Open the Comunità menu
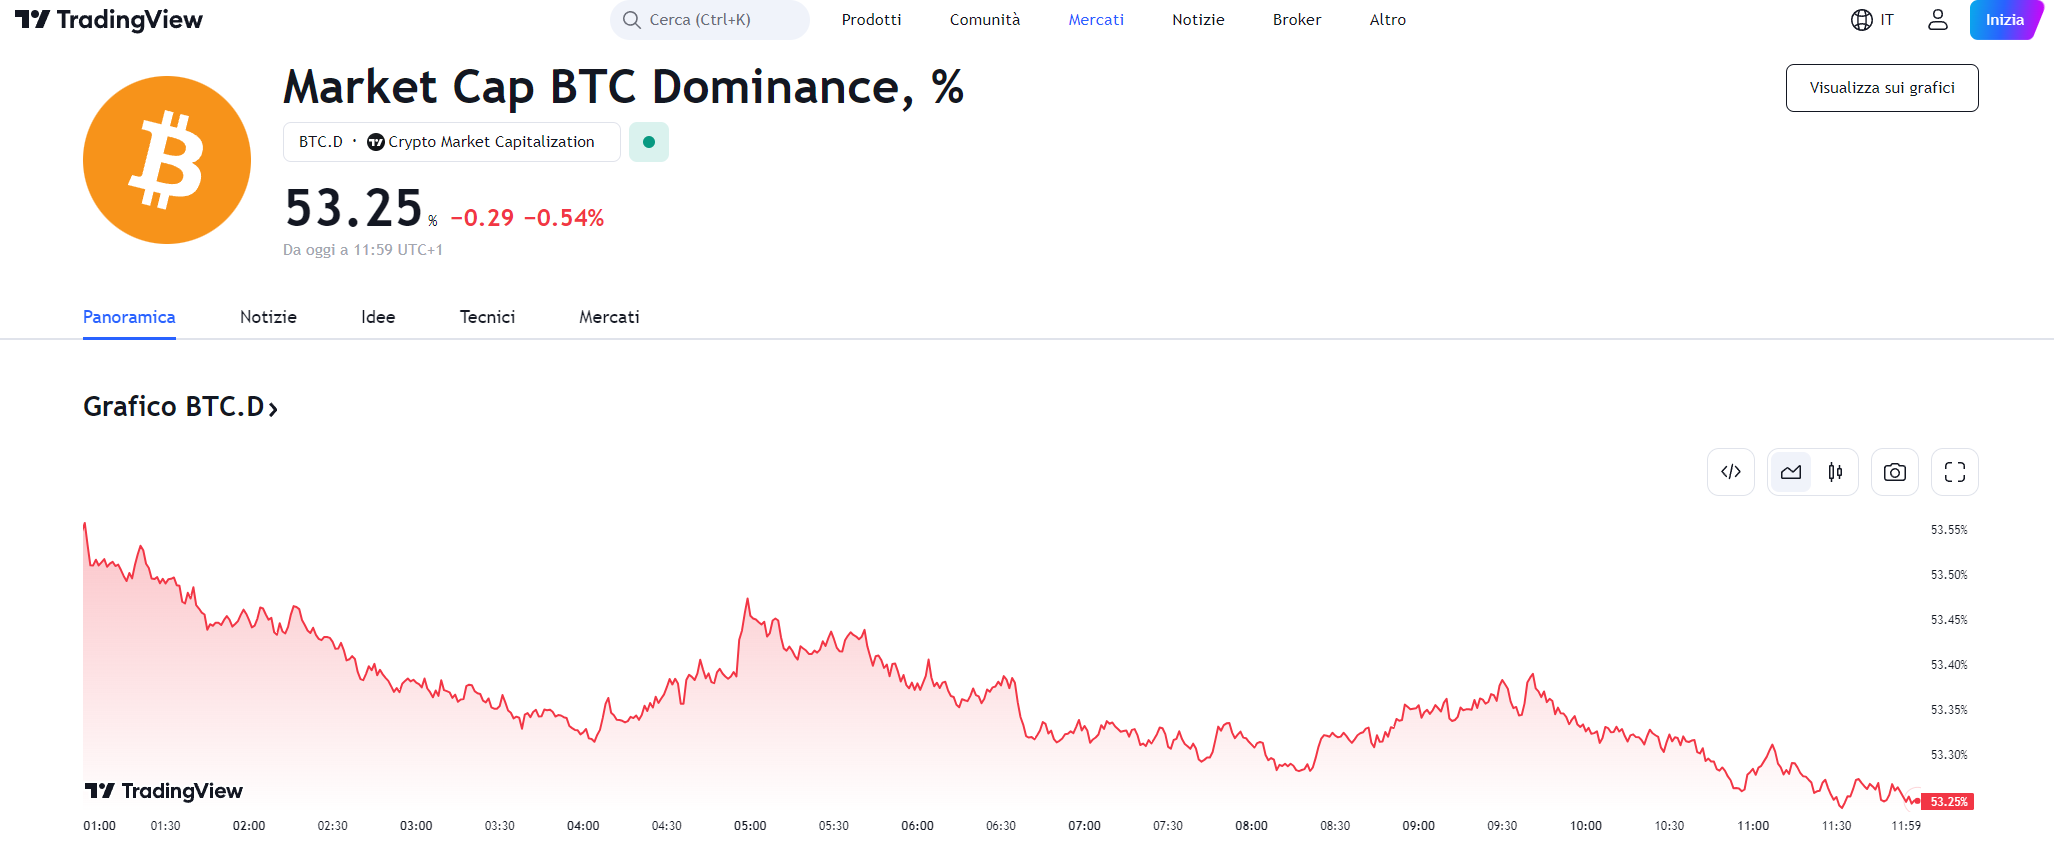The height and width of the screenshot is (849, 2054). click(x=985, y=20)
